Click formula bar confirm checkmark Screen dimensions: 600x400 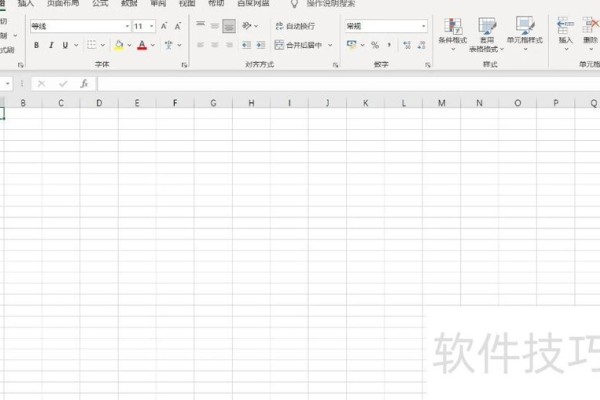pyautogui.click(x=63, y=83)
